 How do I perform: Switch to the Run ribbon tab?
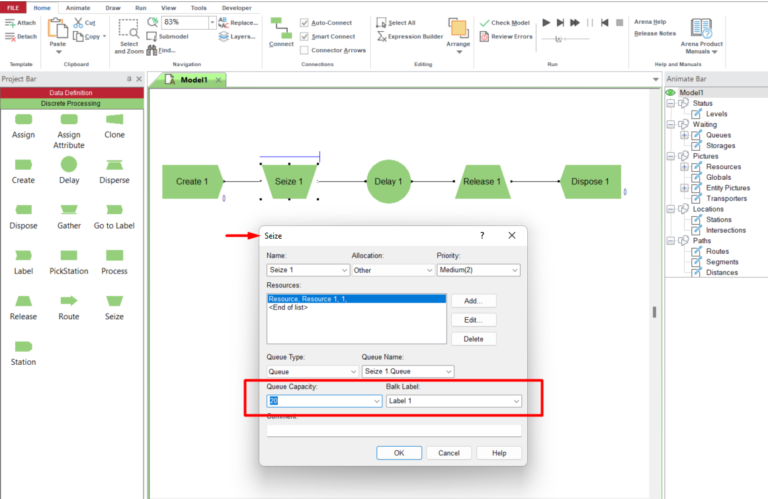[141, 8]
